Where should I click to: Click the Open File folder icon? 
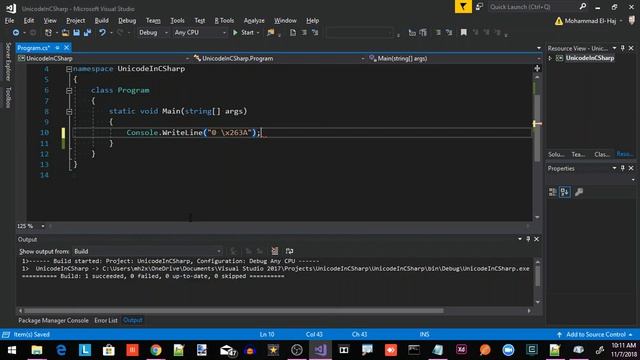click(65, 33)
